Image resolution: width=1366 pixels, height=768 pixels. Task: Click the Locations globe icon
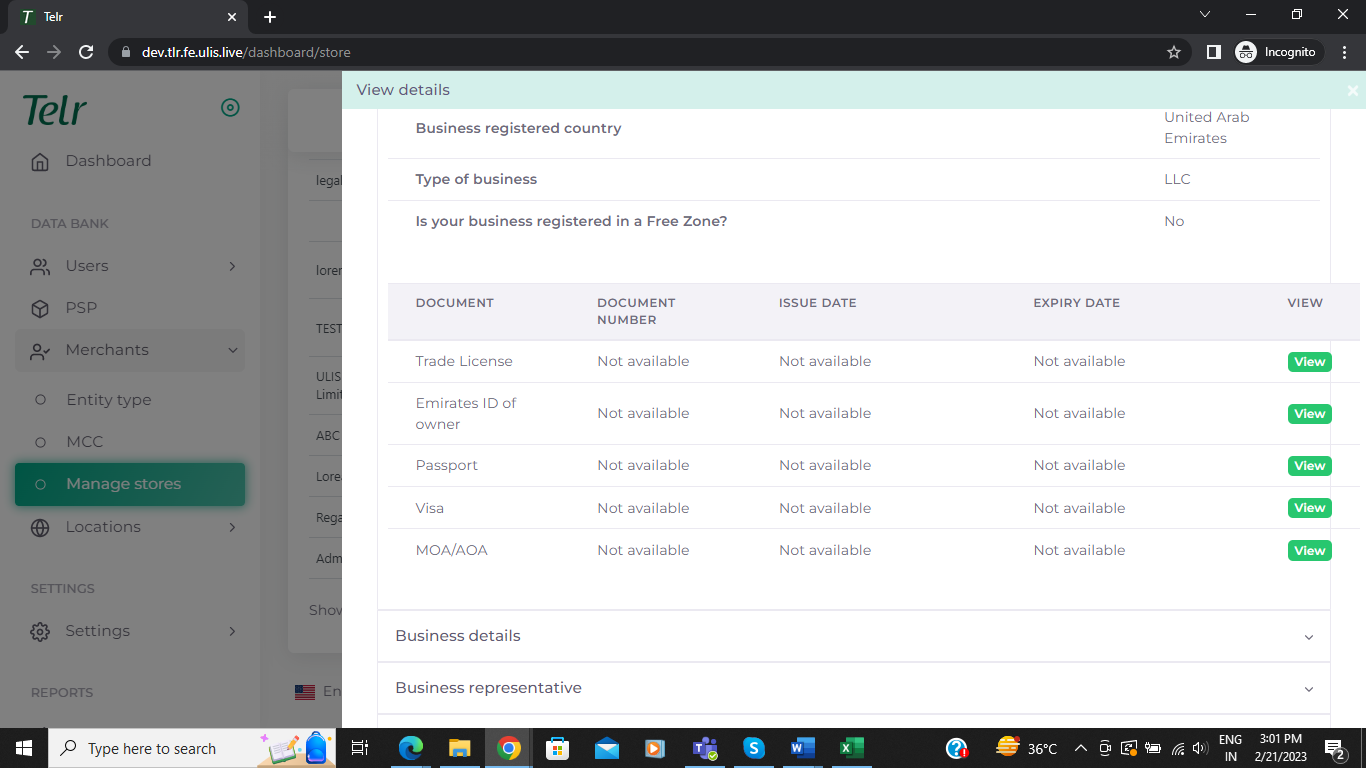[x=40, y=528]
